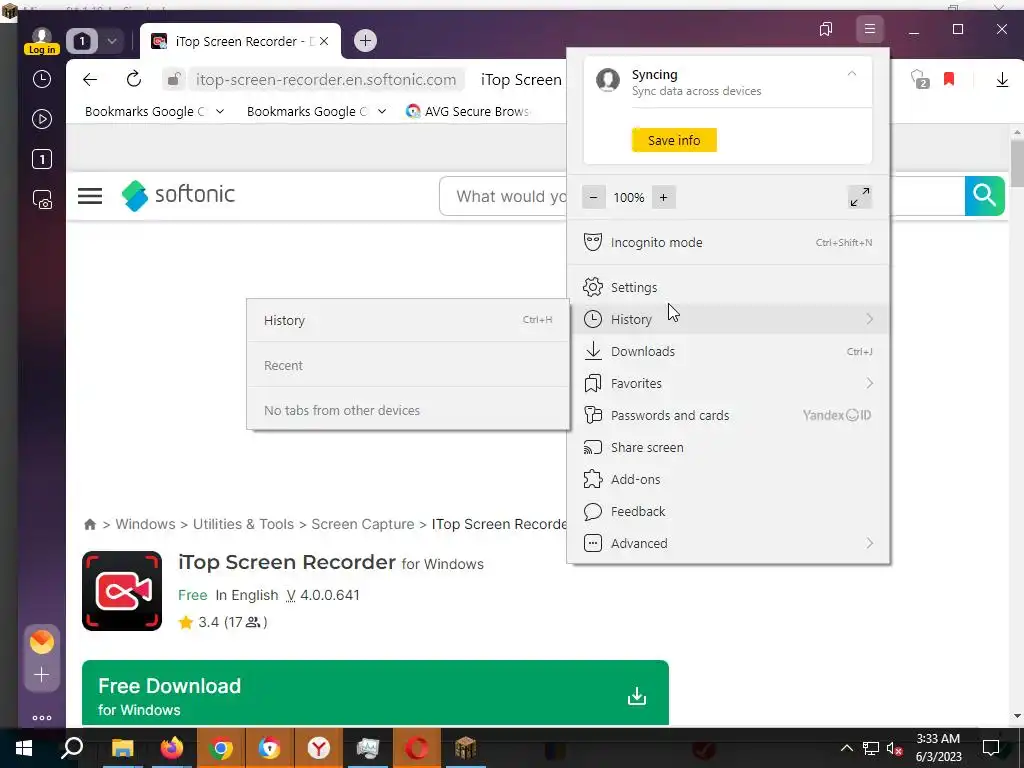Increase zoom with plus button
This screenshot has width=1024, height=768.
point(664,197)
